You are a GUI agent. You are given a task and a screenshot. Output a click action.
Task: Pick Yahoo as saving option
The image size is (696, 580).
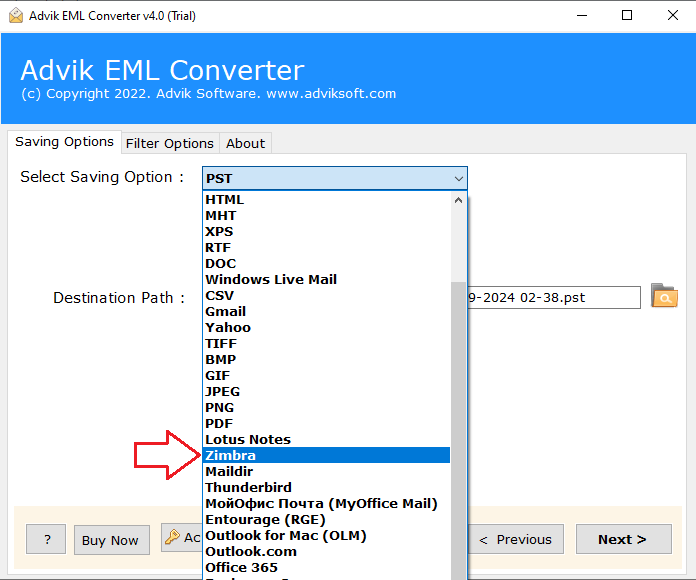pos(327,327)
